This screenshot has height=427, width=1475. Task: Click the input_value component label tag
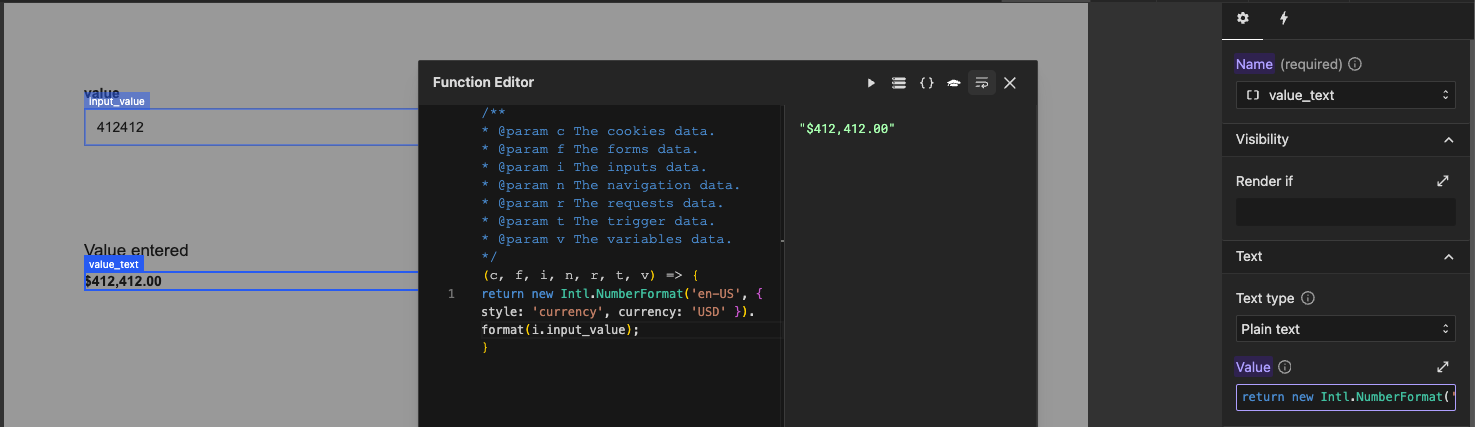click(117, 101)
